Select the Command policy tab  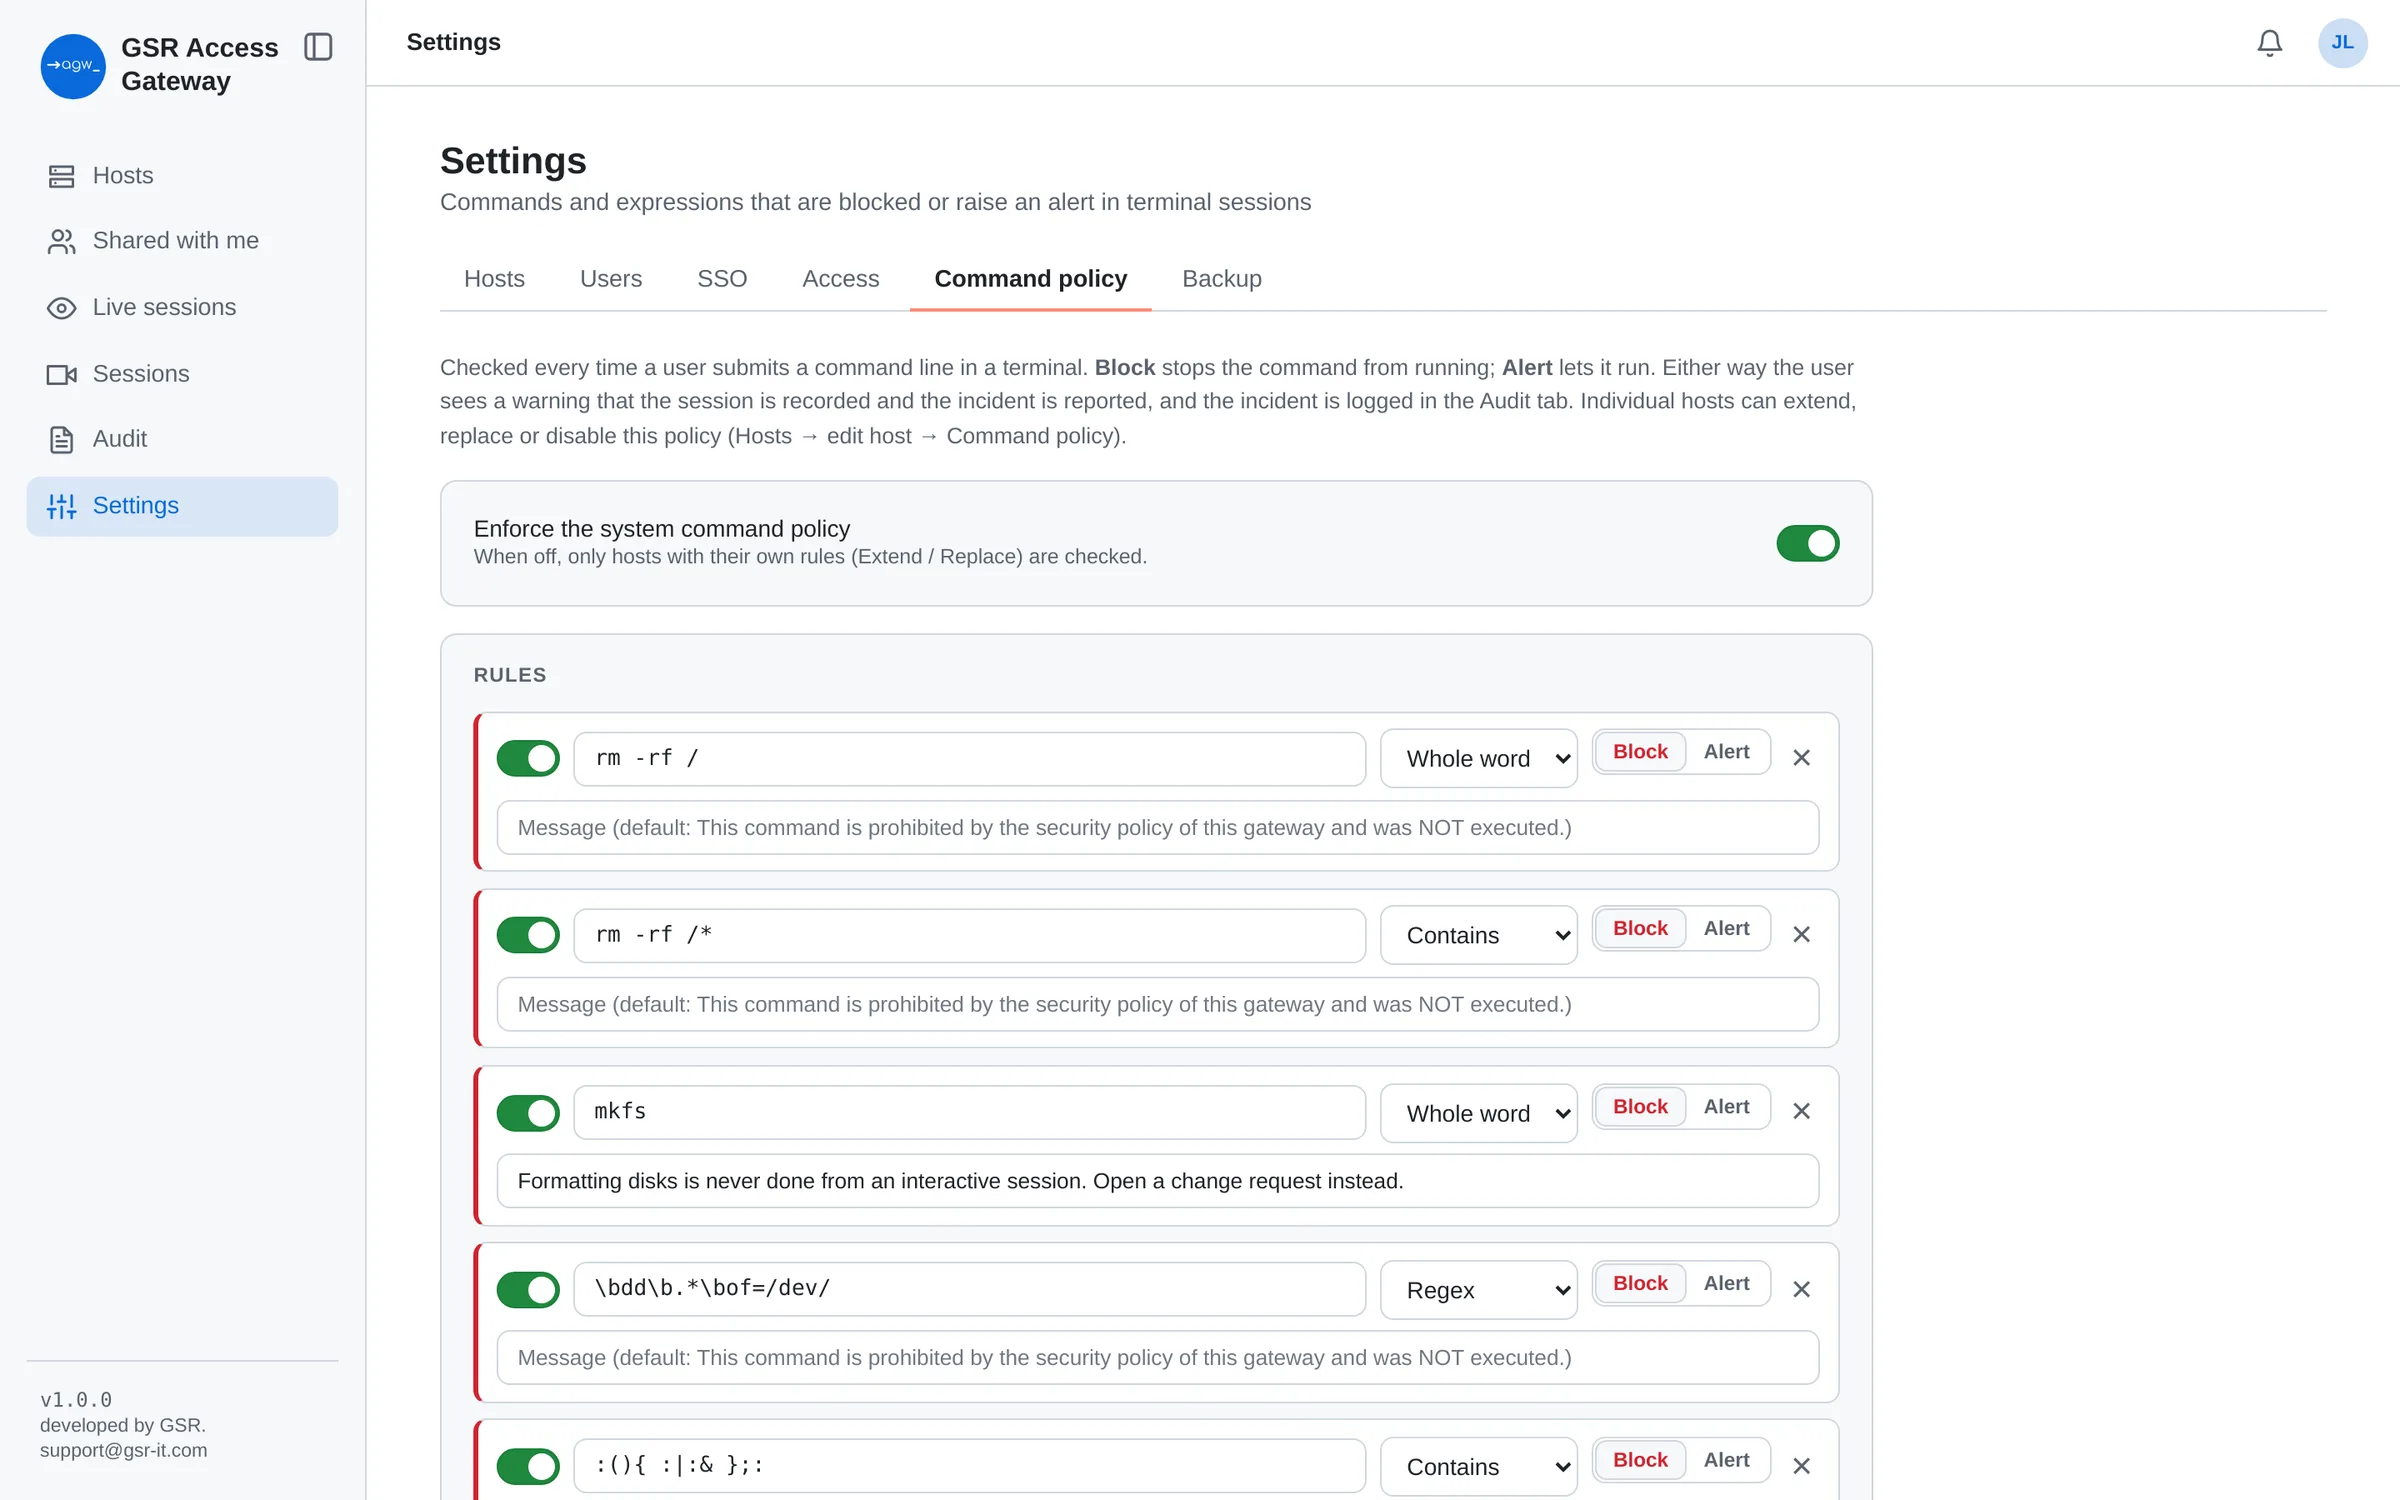click(1030, 279)
